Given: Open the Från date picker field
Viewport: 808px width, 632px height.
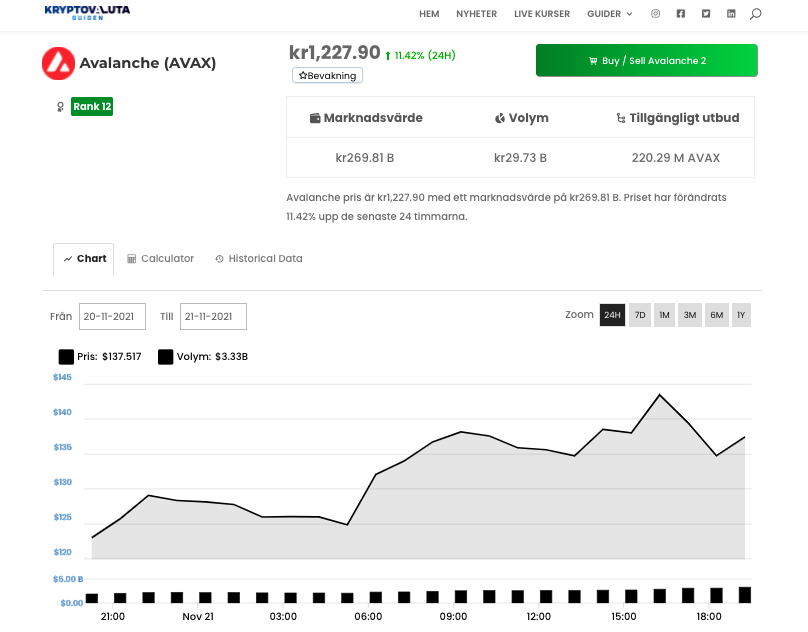Looking at the screenshot, I should tap(113, 316).
